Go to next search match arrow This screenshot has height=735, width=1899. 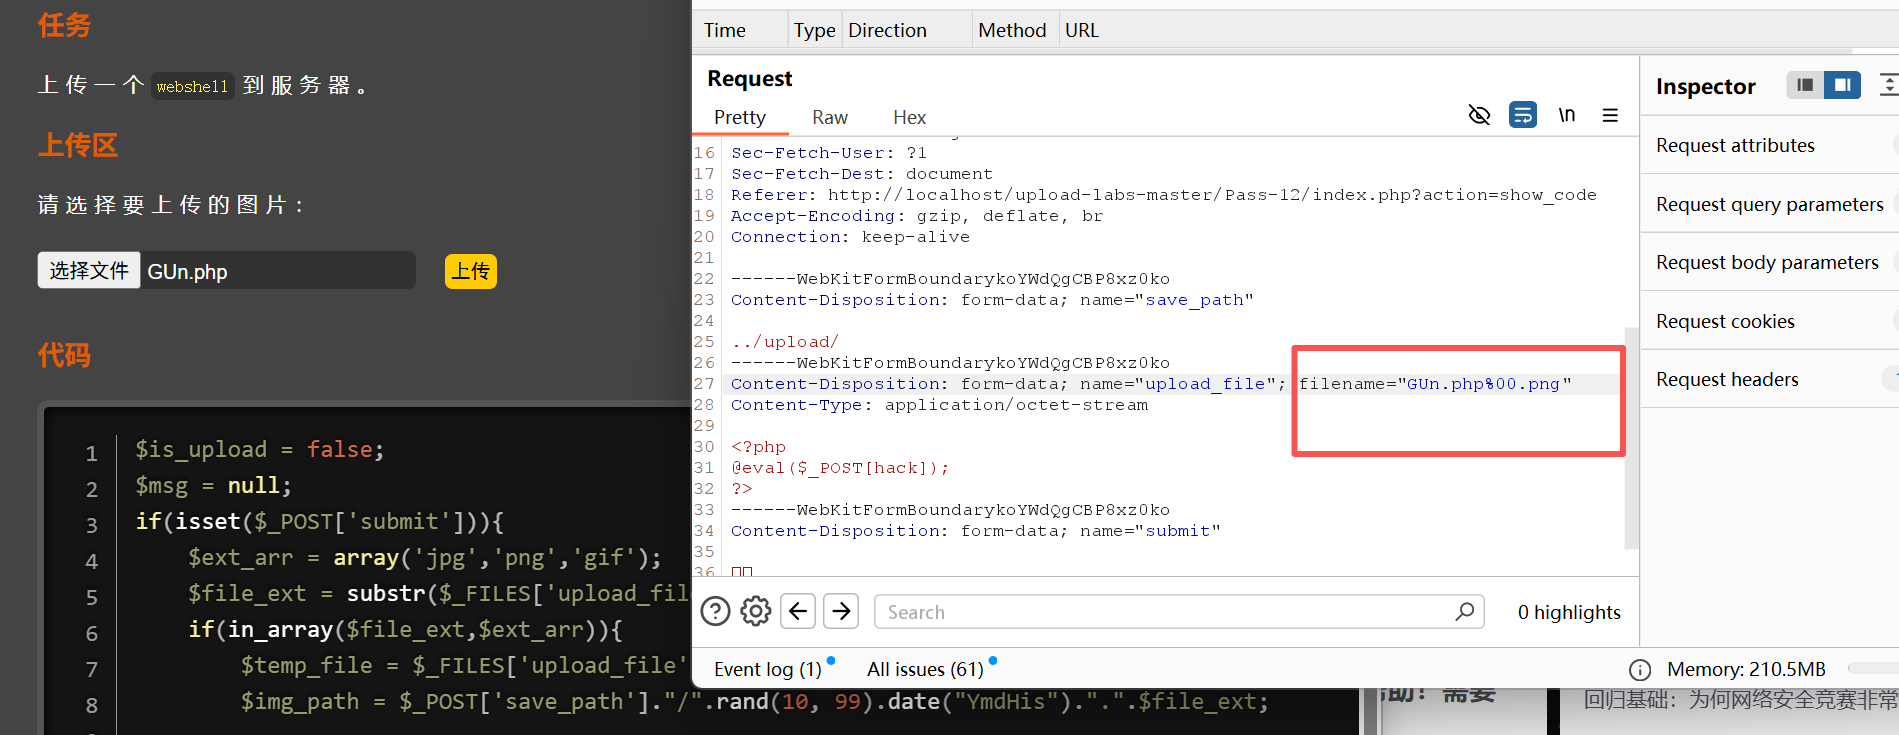[x=842, y=611]
